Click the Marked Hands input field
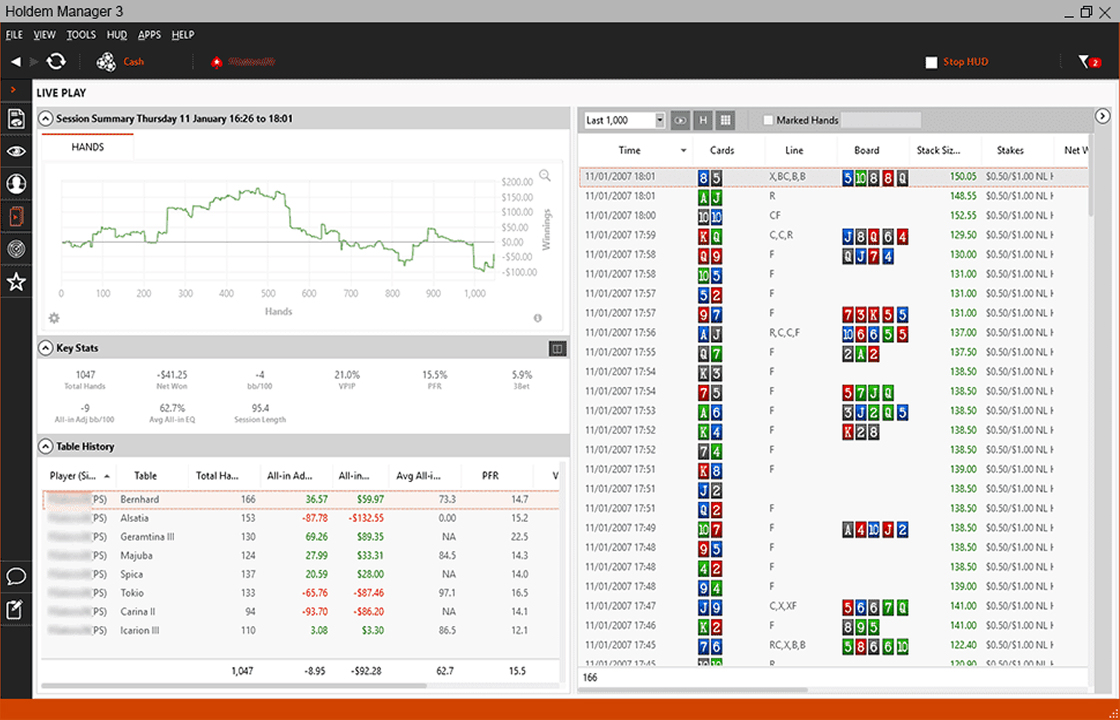The height and width of the screenshot is (720, 1120). (881, 121)
